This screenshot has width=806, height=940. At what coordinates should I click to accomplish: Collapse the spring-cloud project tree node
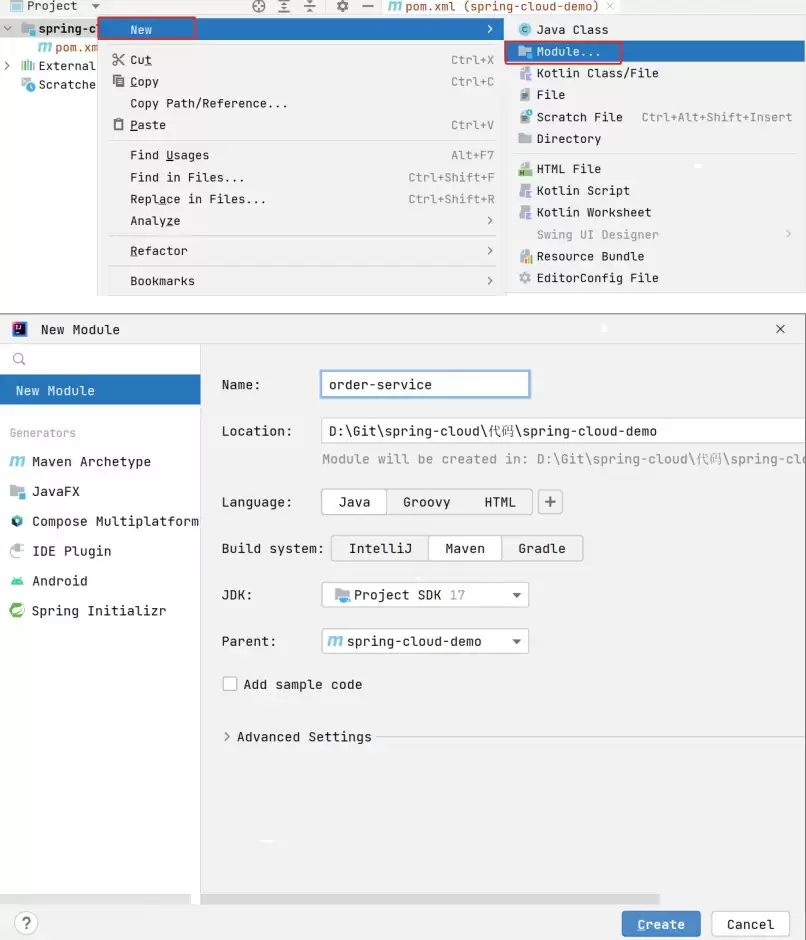point(8,28)
